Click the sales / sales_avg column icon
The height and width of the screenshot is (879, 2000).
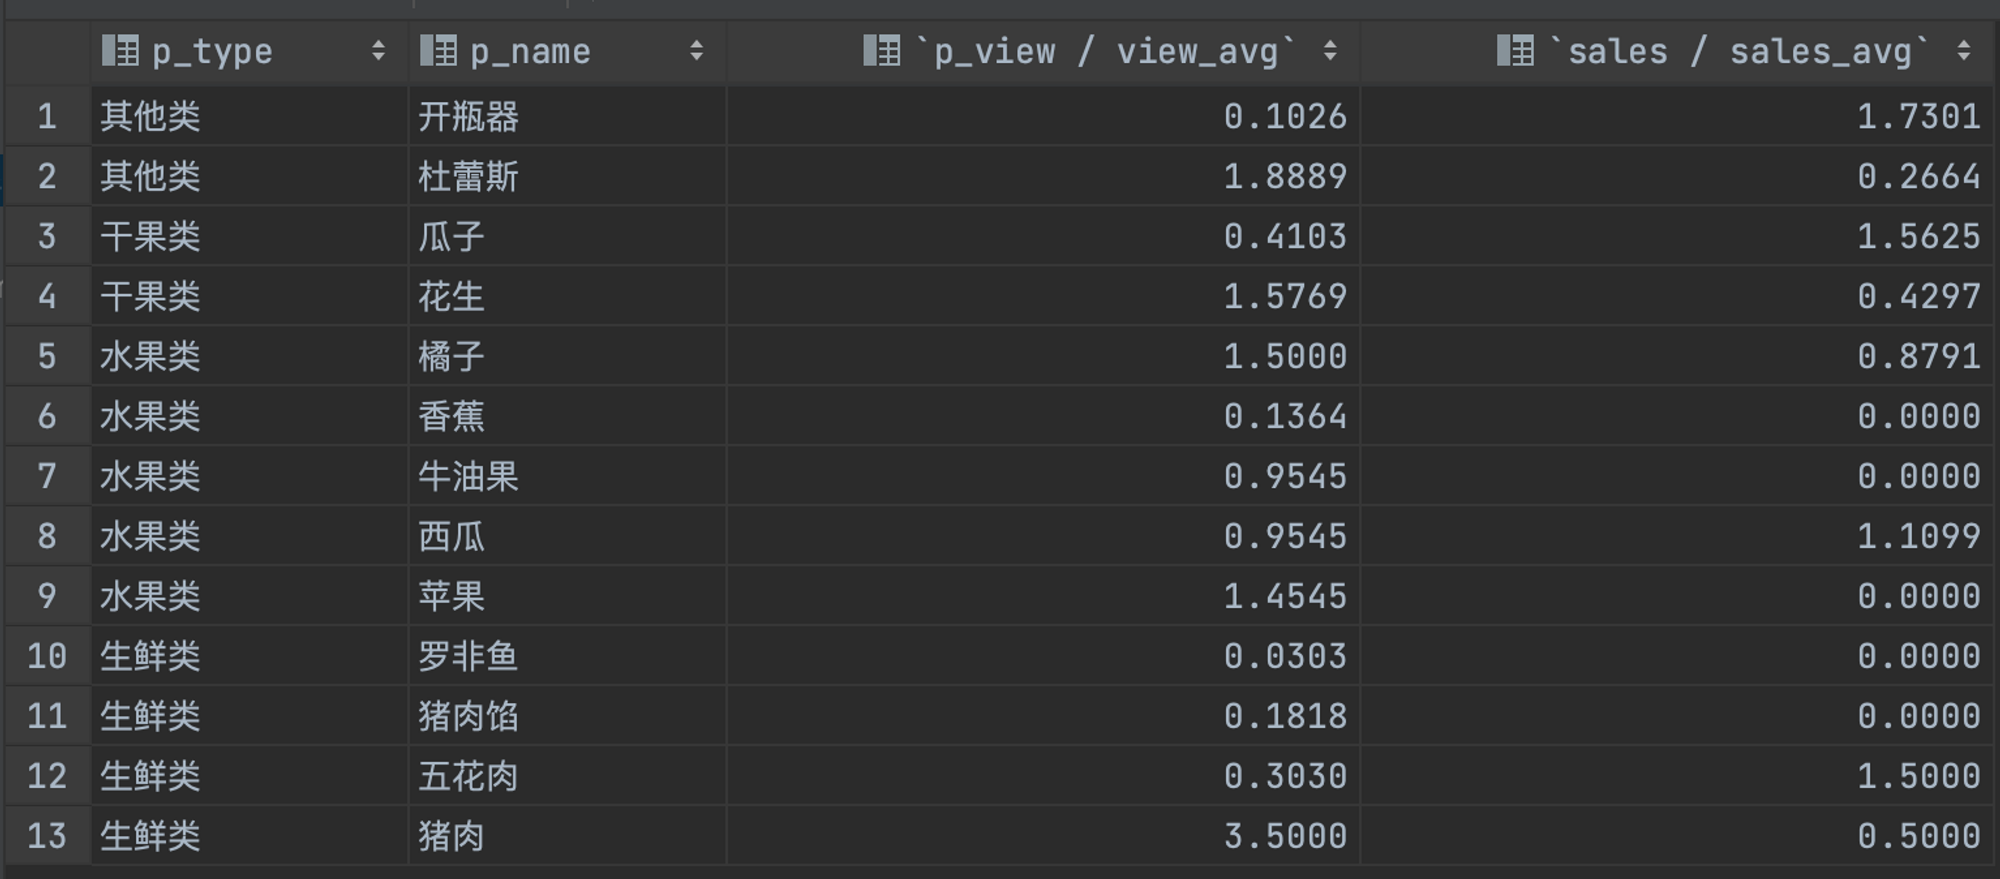click(x=1516, y=51)
